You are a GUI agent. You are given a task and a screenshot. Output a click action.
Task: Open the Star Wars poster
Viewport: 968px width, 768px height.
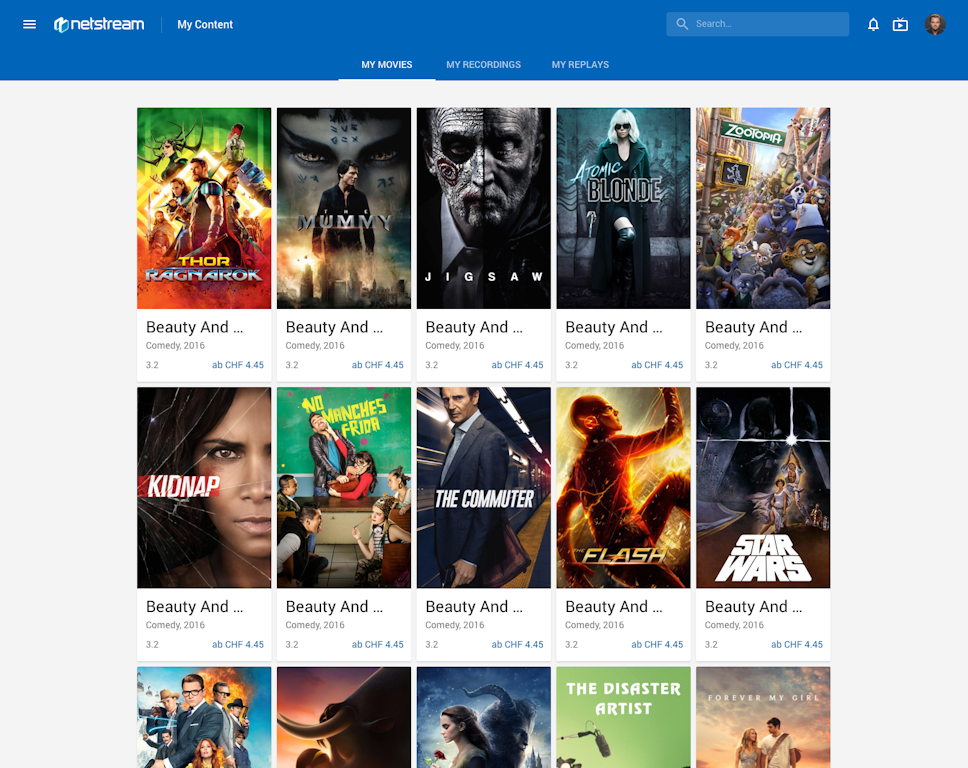point(763,488)
